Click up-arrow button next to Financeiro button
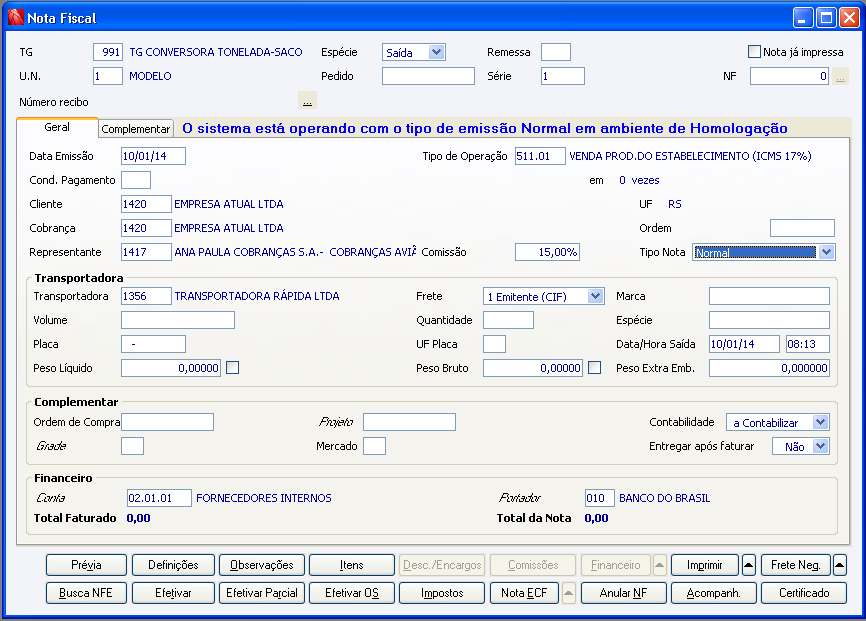The image size is (866, 621). click(x=659, y=565)
